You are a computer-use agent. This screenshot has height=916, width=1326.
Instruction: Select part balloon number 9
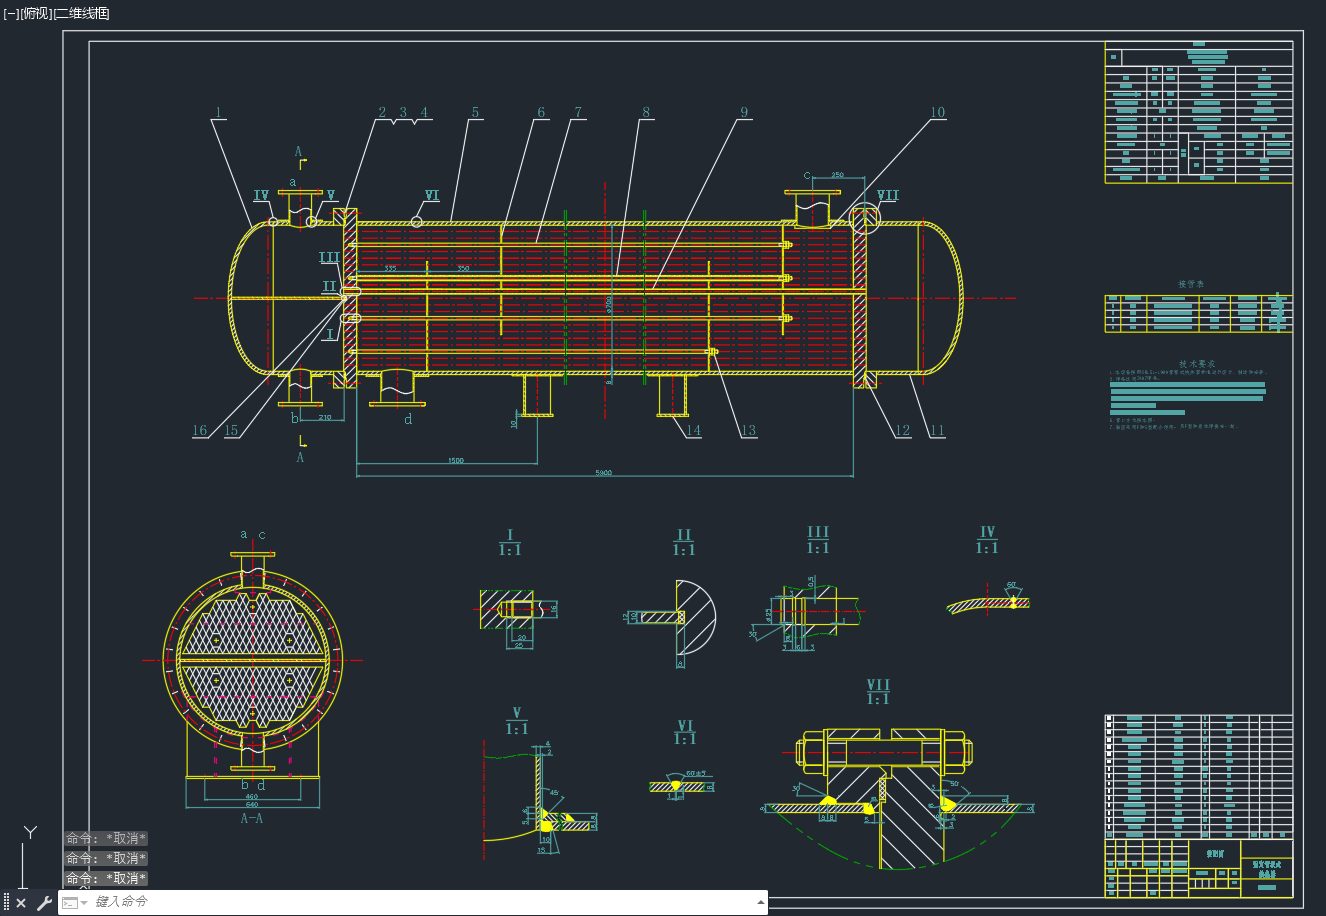(x=744, y=112)
